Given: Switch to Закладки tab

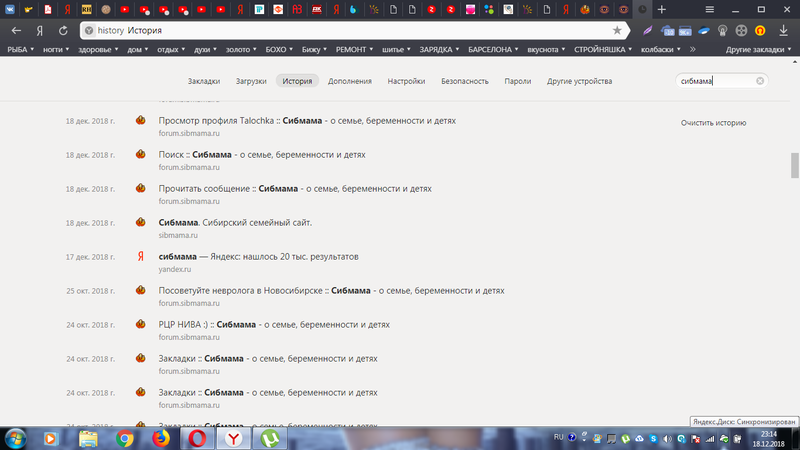Looking at the screenshot, I should [204, 81].
